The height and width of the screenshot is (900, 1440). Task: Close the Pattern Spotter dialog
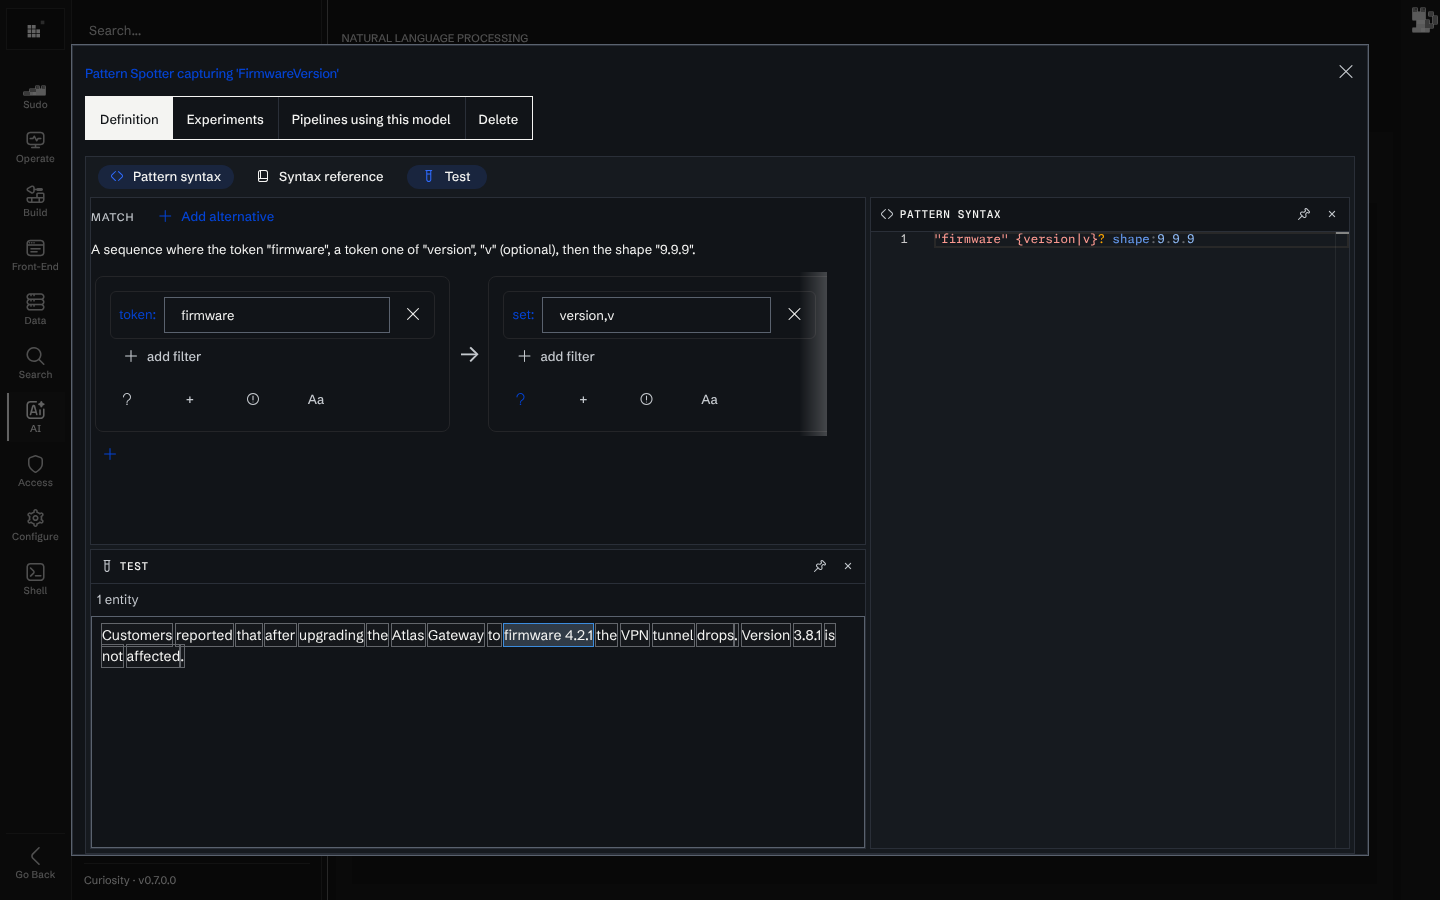1346,72
